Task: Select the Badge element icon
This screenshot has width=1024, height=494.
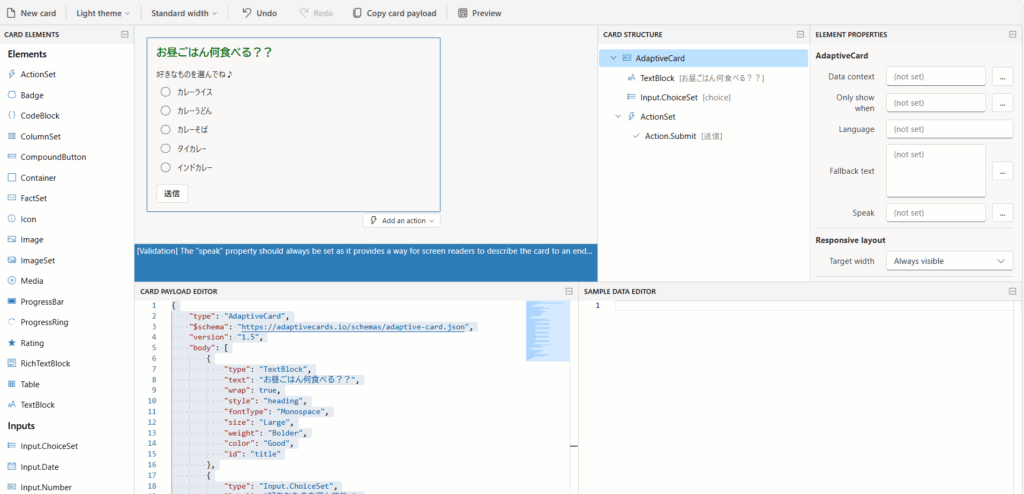Action: (12, 95)
